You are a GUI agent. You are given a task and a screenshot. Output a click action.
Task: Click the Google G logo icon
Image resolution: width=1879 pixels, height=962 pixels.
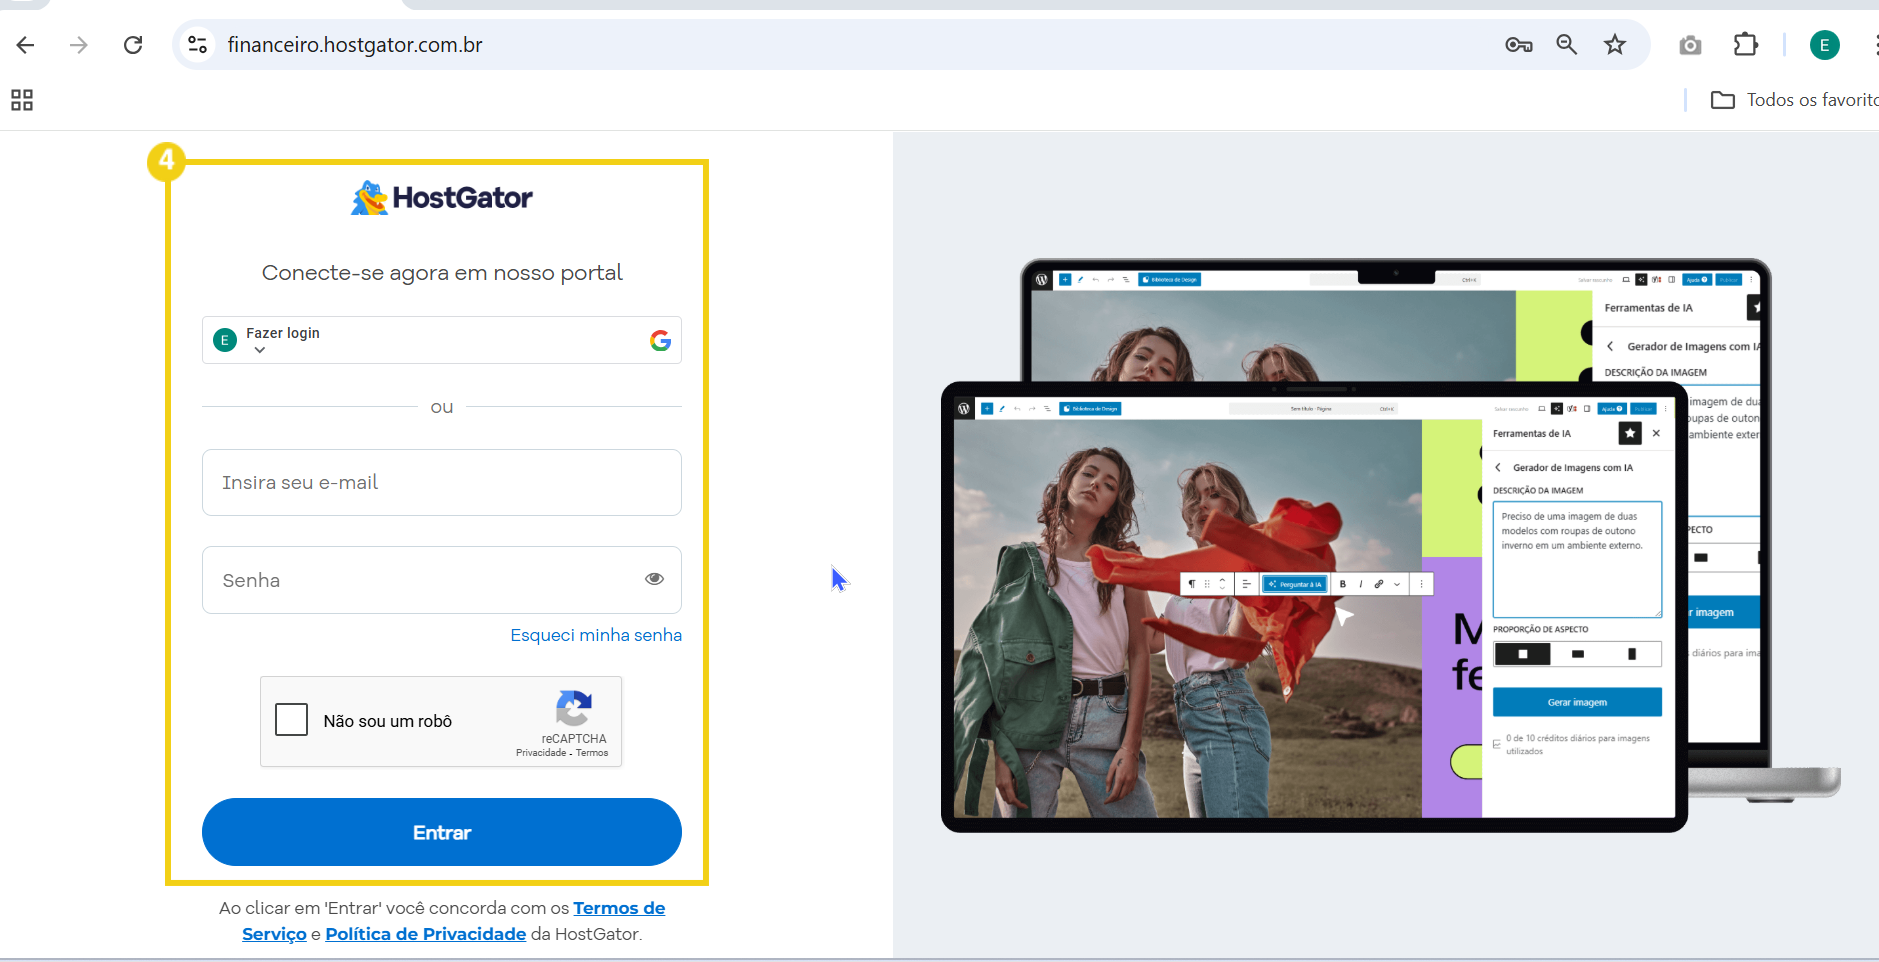point(660,340)
